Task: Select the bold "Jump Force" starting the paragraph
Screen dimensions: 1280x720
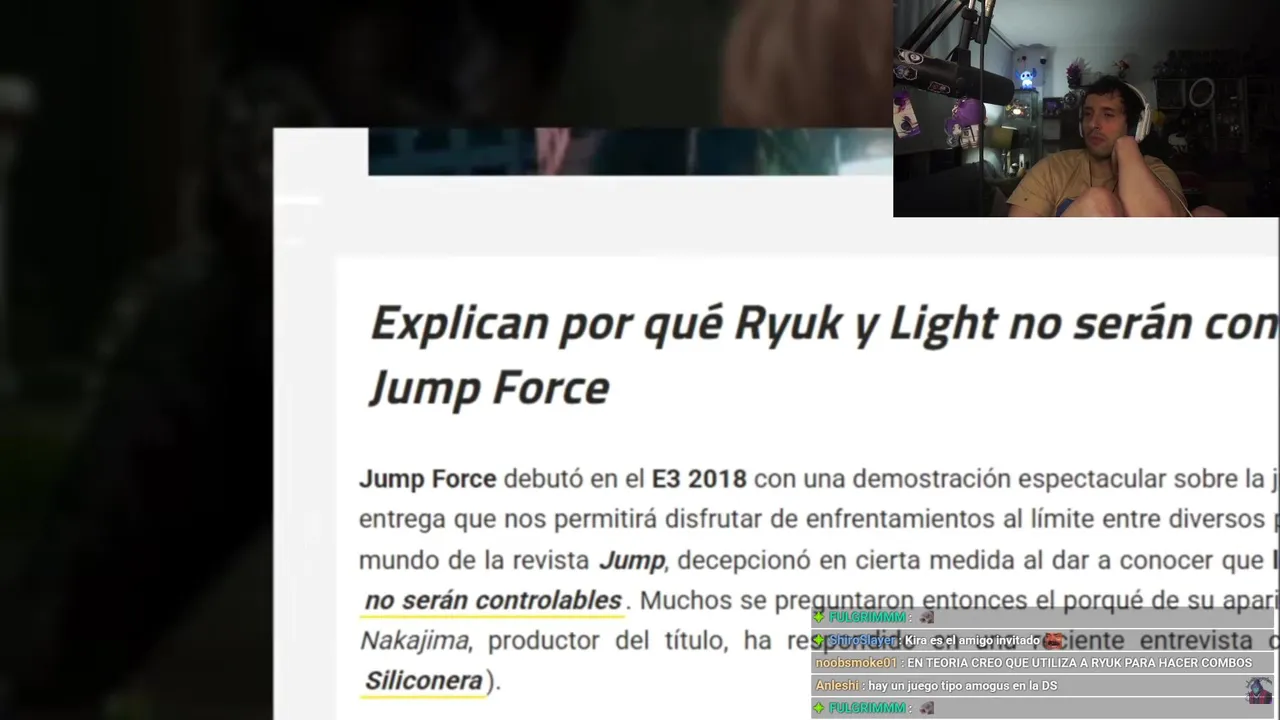Action: point(428,479)
